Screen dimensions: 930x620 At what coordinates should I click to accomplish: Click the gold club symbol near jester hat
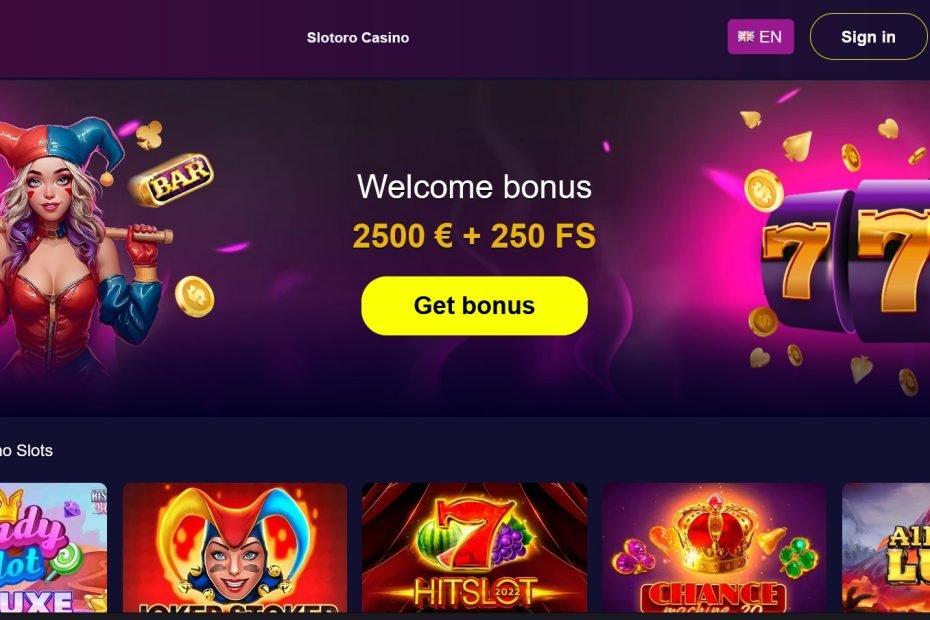[149, 135]
